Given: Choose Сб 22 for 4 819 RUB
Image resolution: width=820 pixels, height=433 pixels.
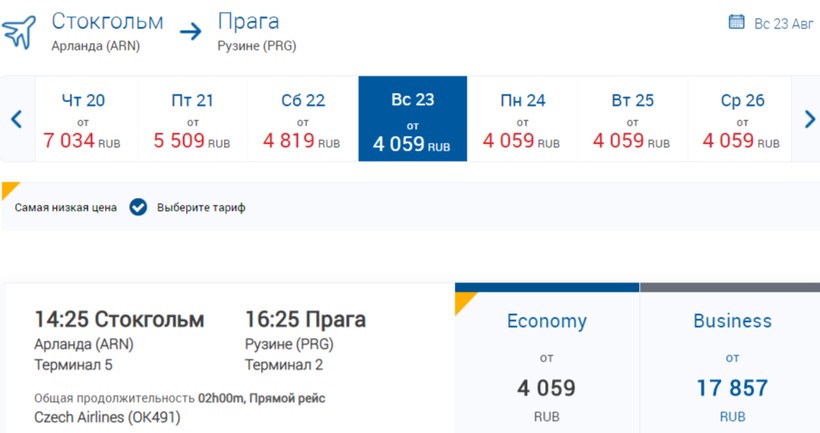Looking at the screenshot, I should pyautogui.click(x=303, y=119).
